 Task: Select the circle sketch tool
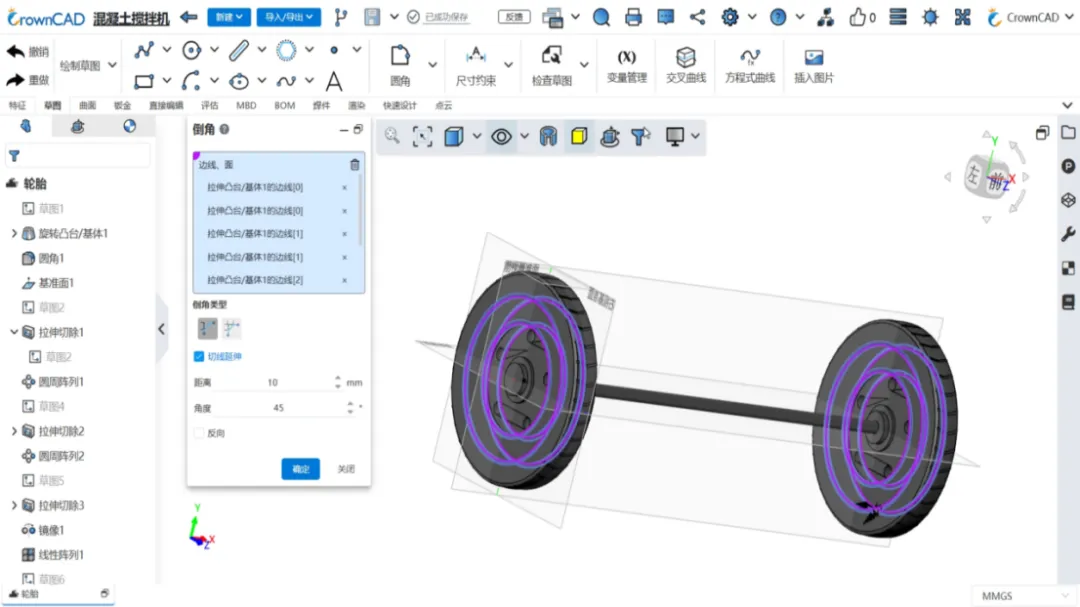(191, 50)
